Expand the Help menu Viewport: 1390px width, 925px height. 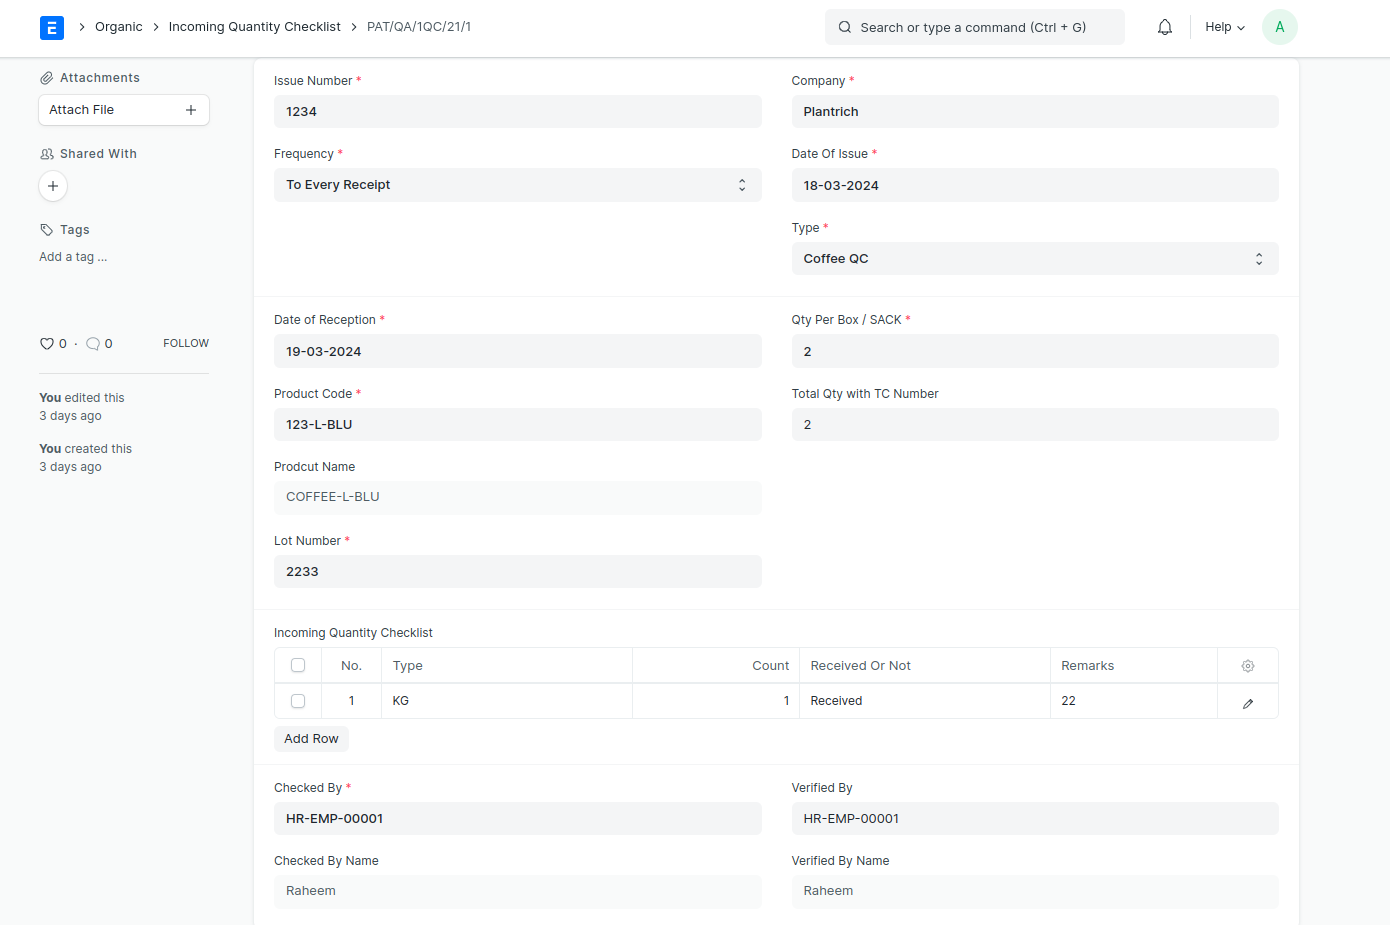click(1224, 28)
